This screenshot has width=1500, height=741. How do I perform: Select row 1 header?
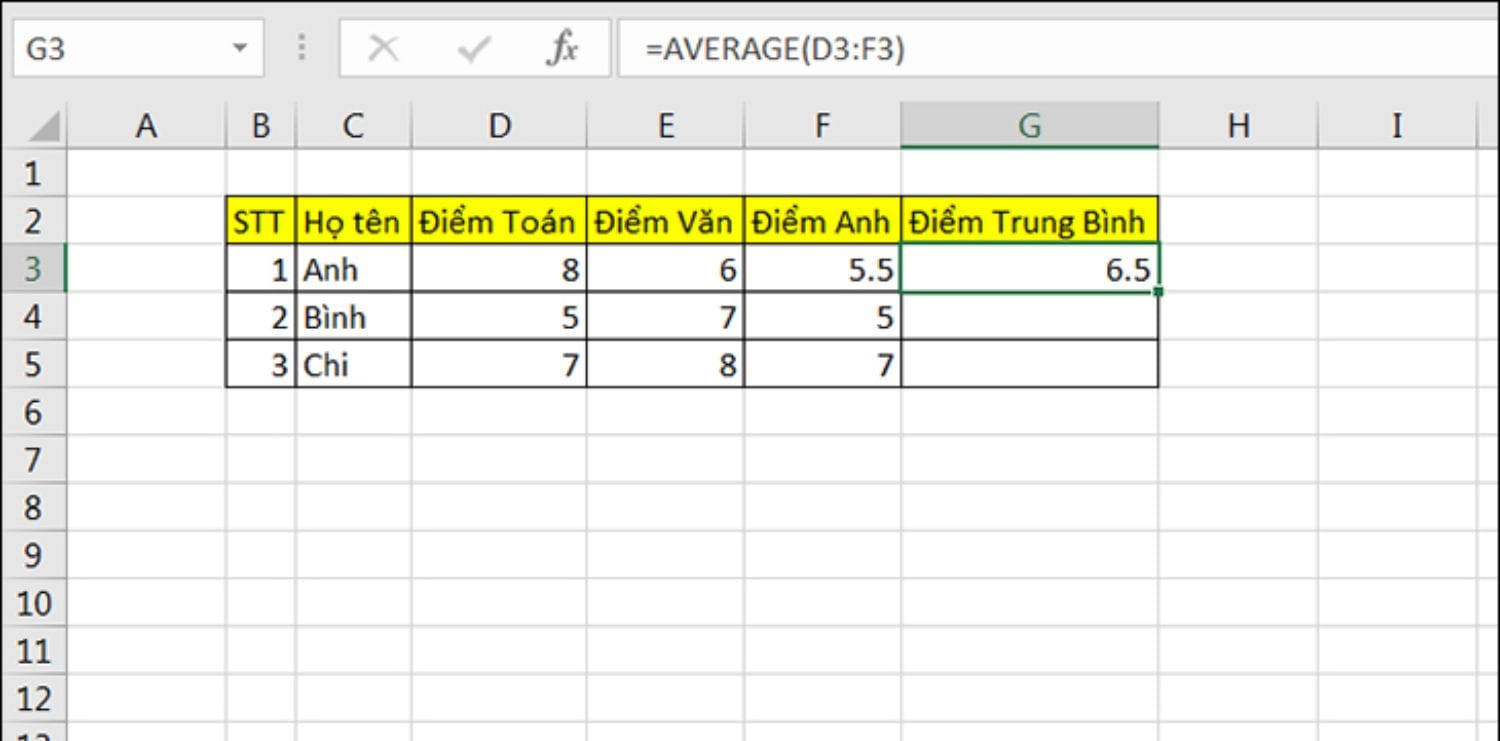[33, 173]
